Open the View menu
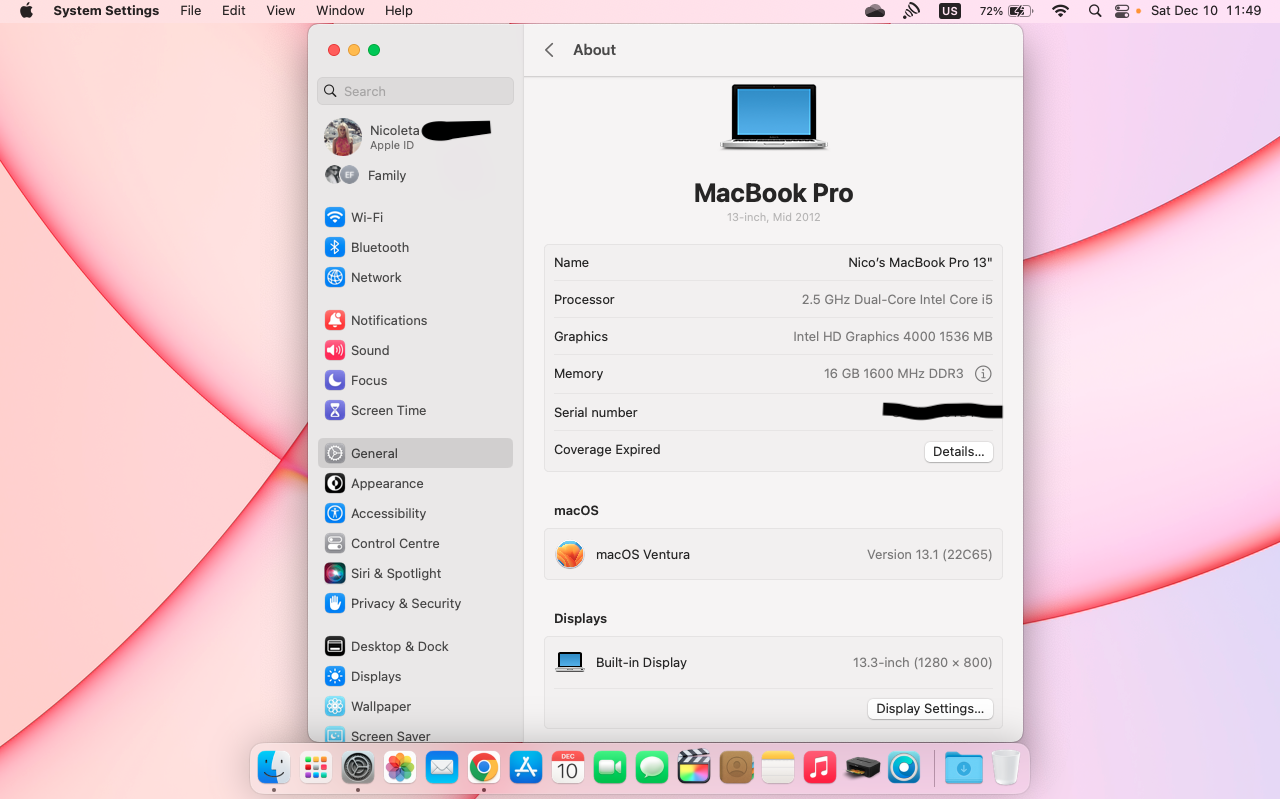 (x=281, y=11)
